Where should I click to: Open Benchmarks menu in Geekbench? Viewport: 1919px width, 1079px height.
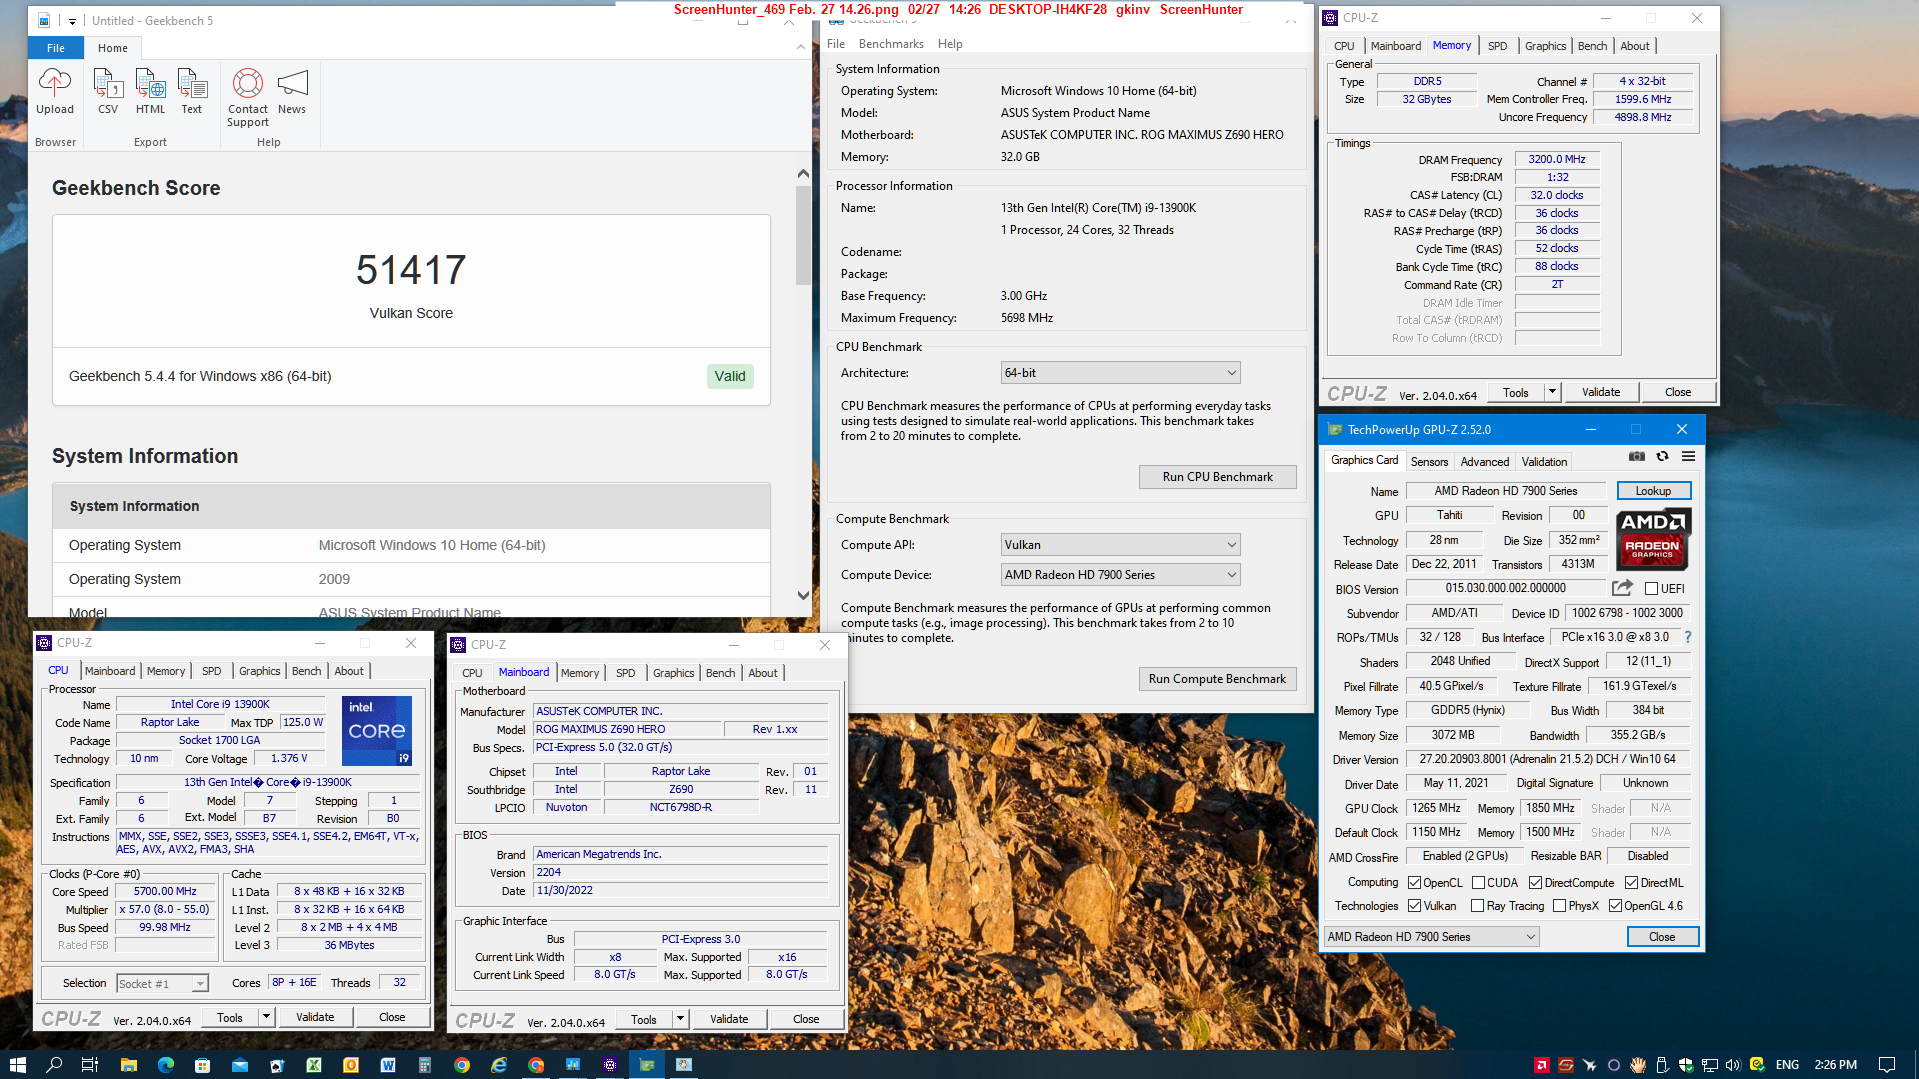891,44
